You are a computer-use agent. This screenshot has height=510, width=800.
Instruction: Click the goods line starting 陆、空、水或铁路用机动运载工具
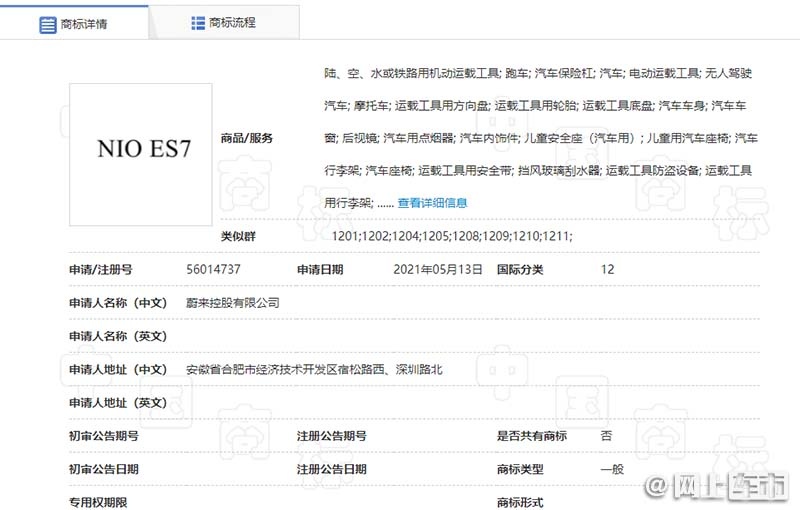tap(538, 73)
